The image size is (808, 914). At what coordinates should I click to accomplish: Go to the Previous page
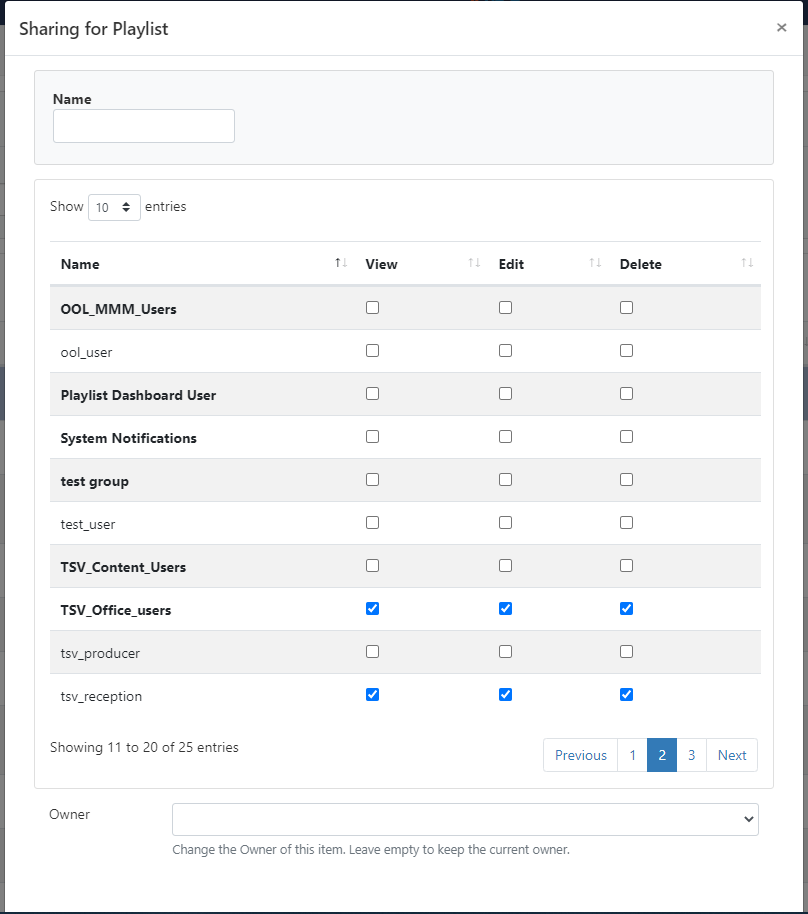point(581,755)
